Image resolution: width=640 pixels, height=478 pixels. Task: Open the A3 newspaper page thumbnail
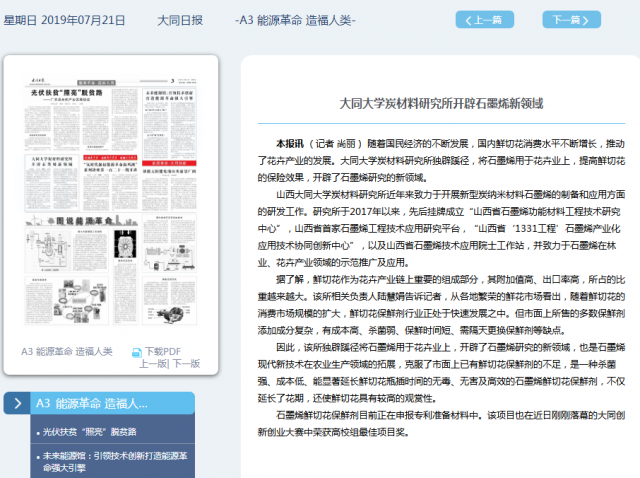click(111, 200)
